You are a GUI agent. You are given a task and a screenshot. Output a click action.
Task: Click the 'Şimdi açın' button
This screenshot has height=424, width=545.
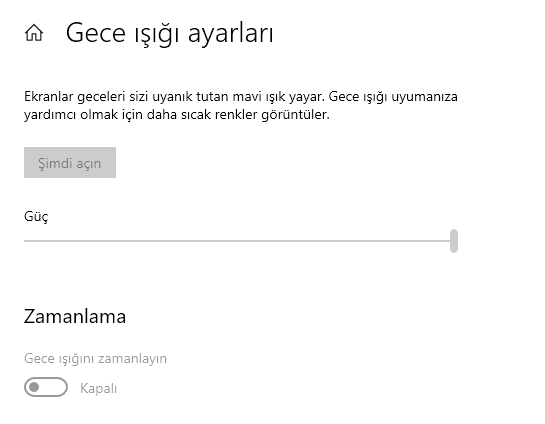pyautogui.click(x=70, y=162)
